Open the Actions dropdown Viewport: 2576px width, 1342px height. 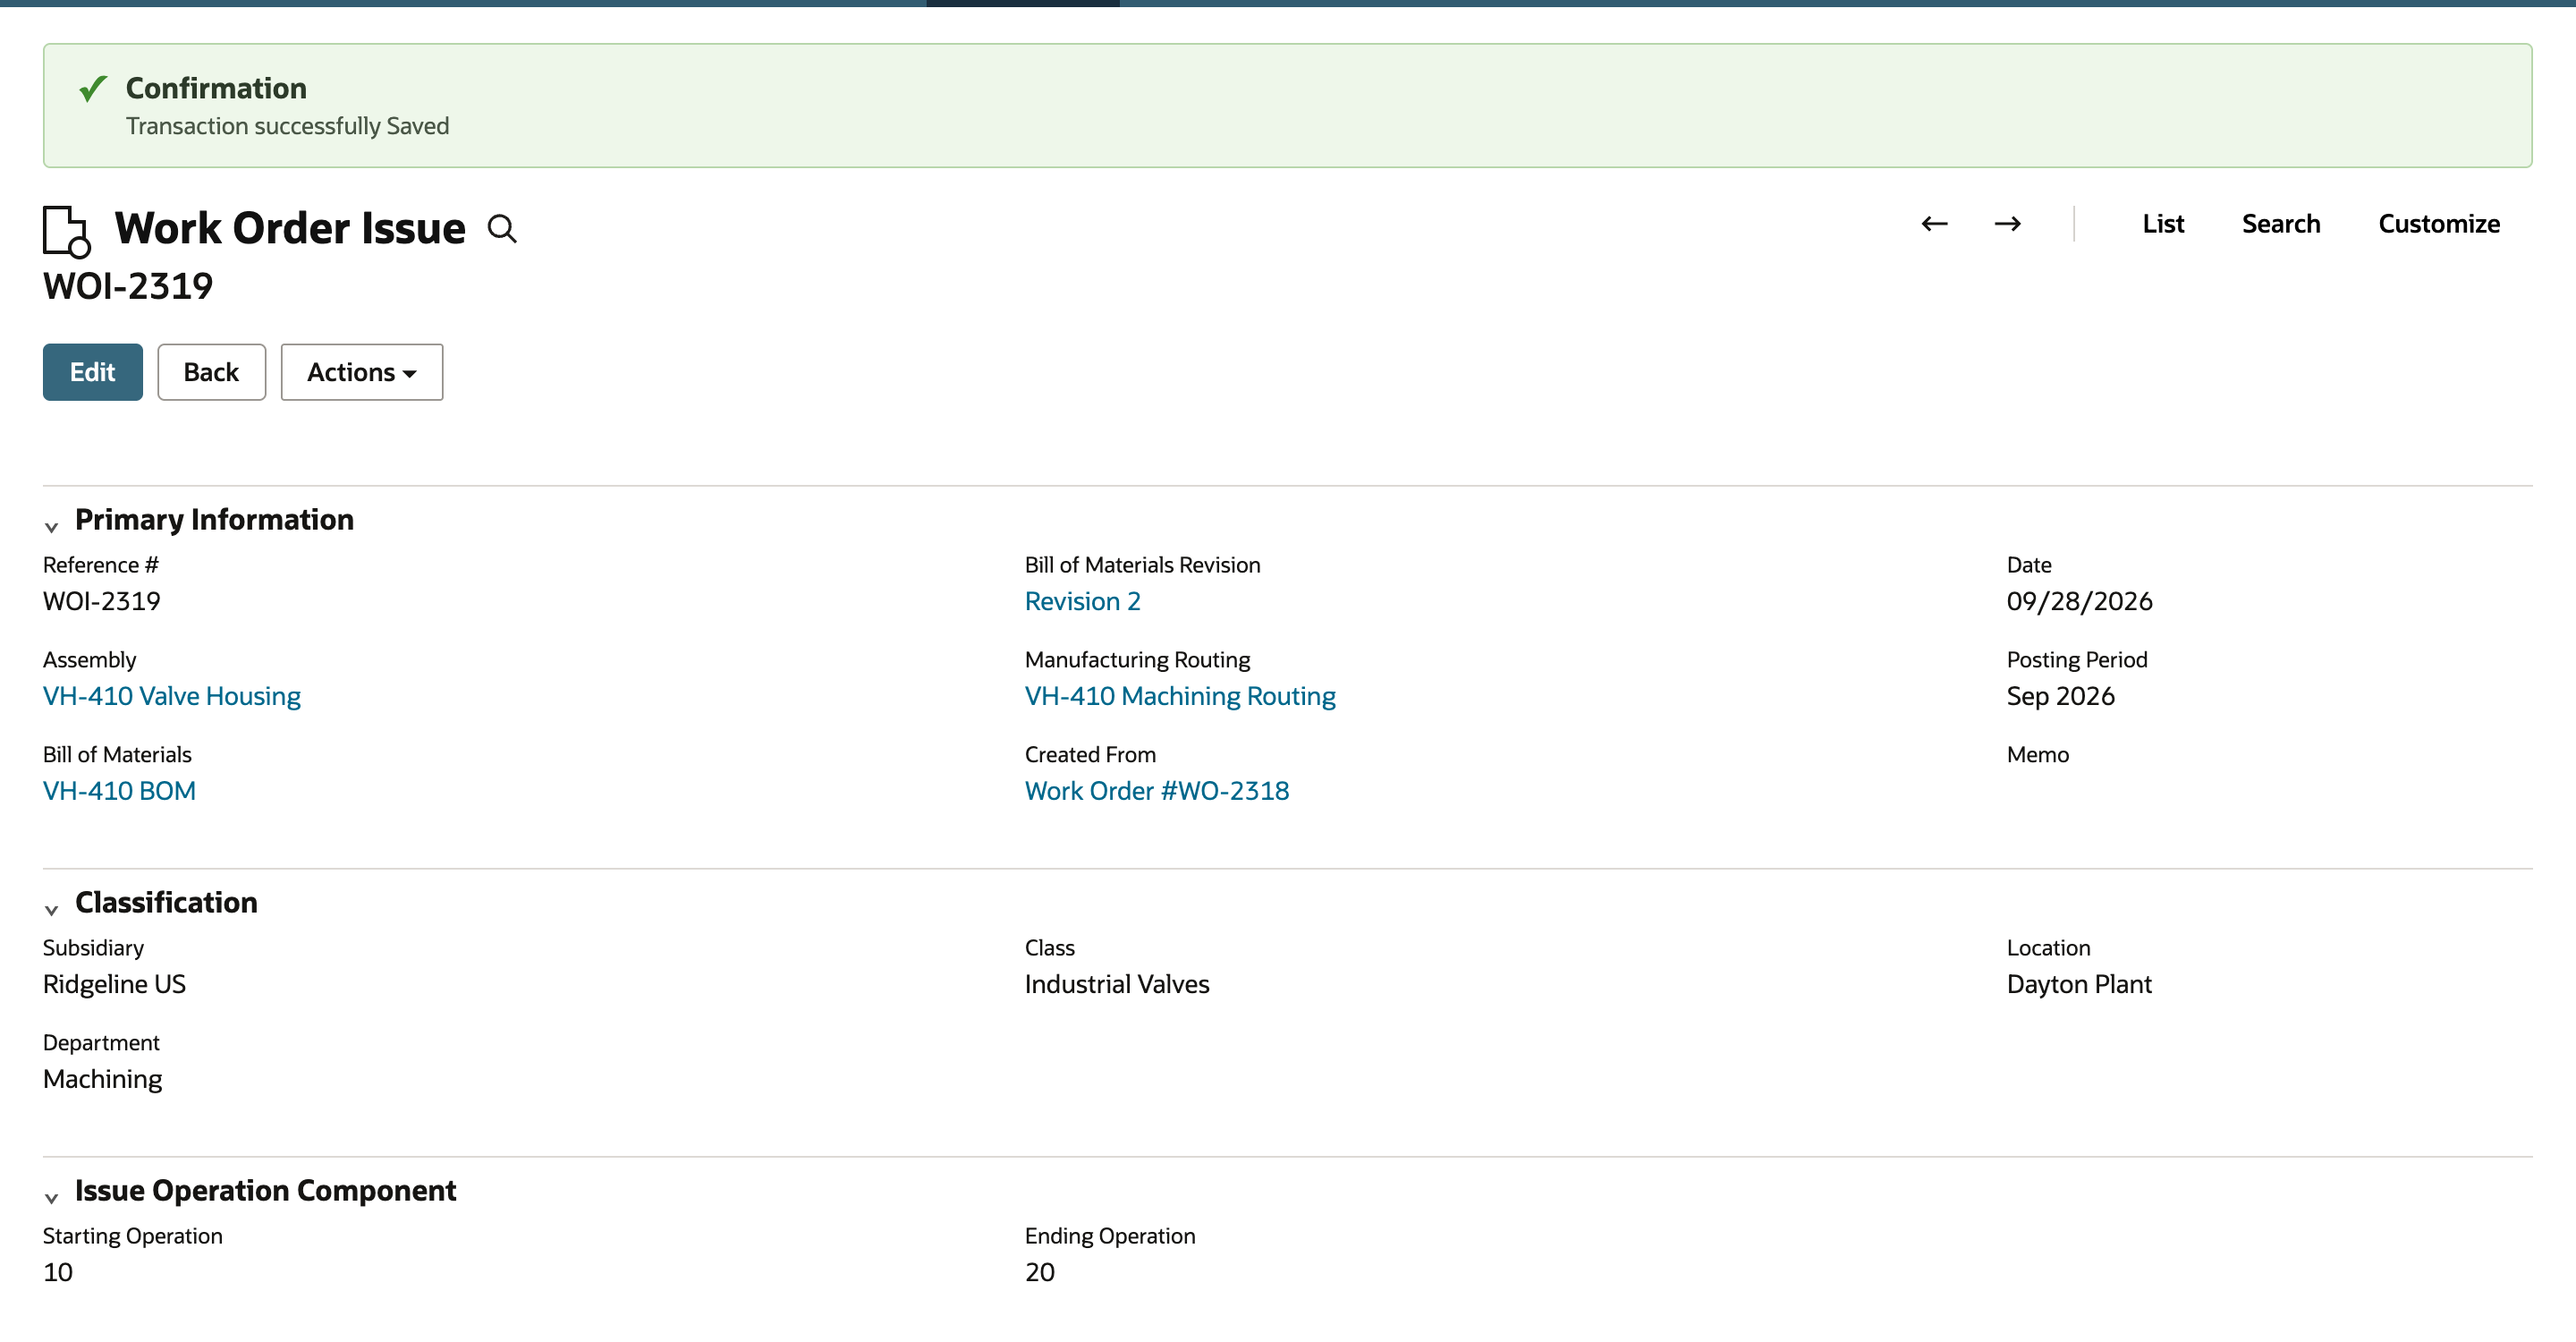tap(361, 372)
